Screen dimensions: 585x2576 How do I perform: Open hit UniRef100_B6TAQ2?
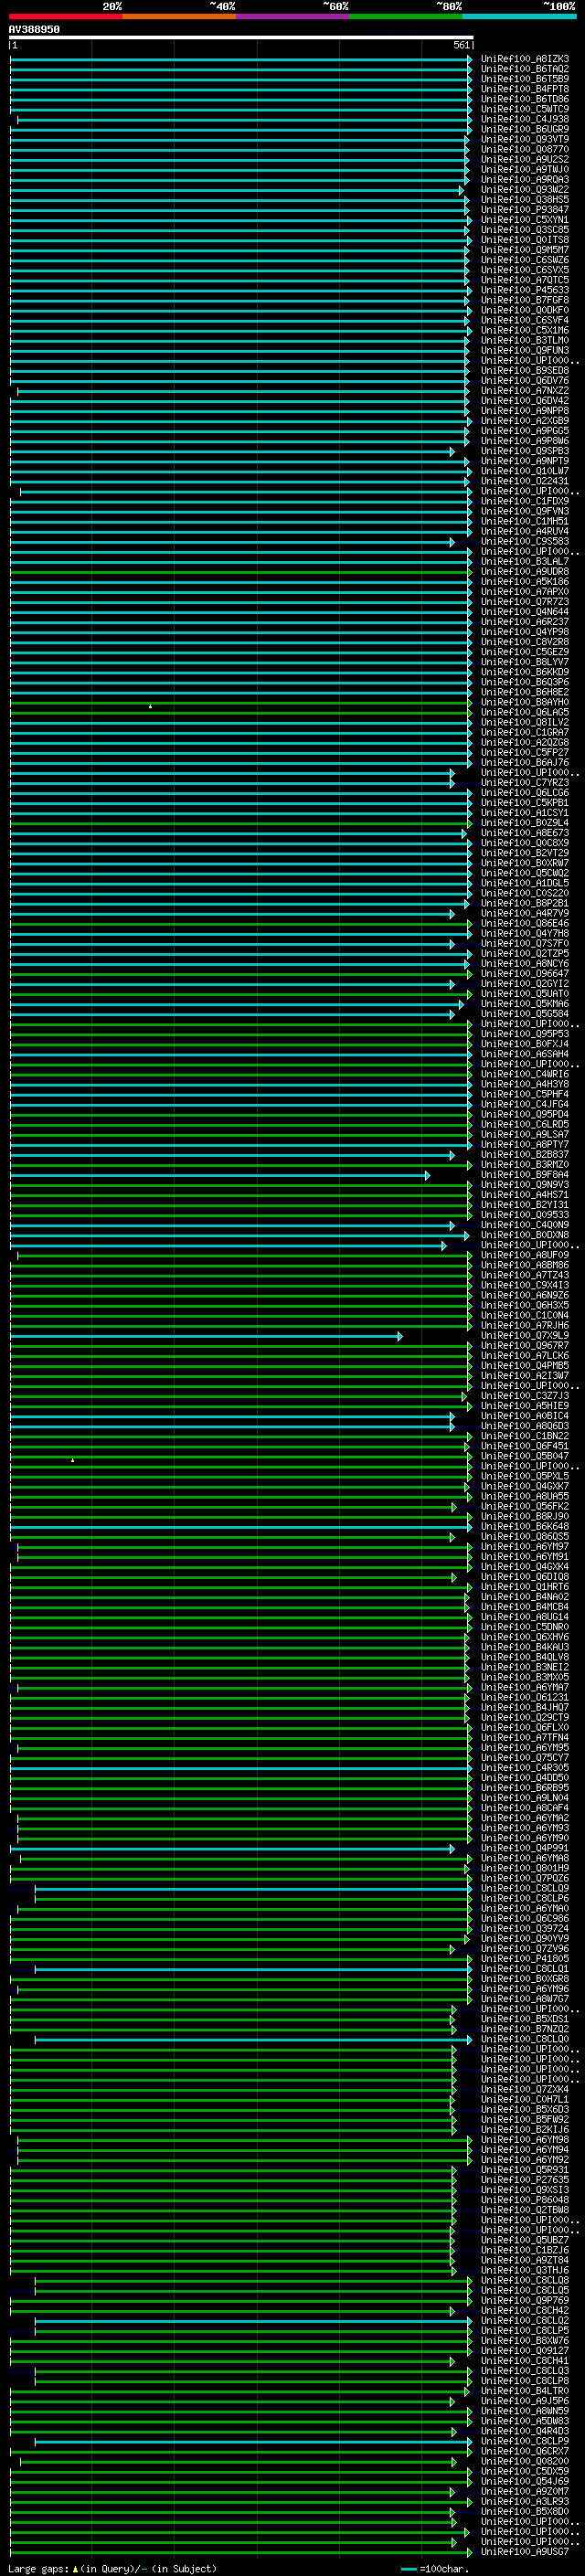pos(525,69)
